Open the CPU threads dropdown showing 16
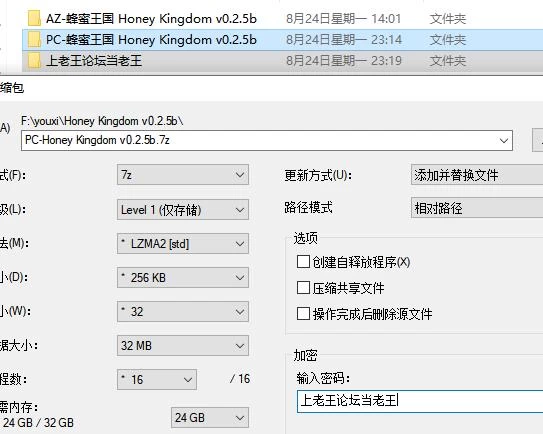Viewport: 543px width, 434px height. tap(157, 379)
